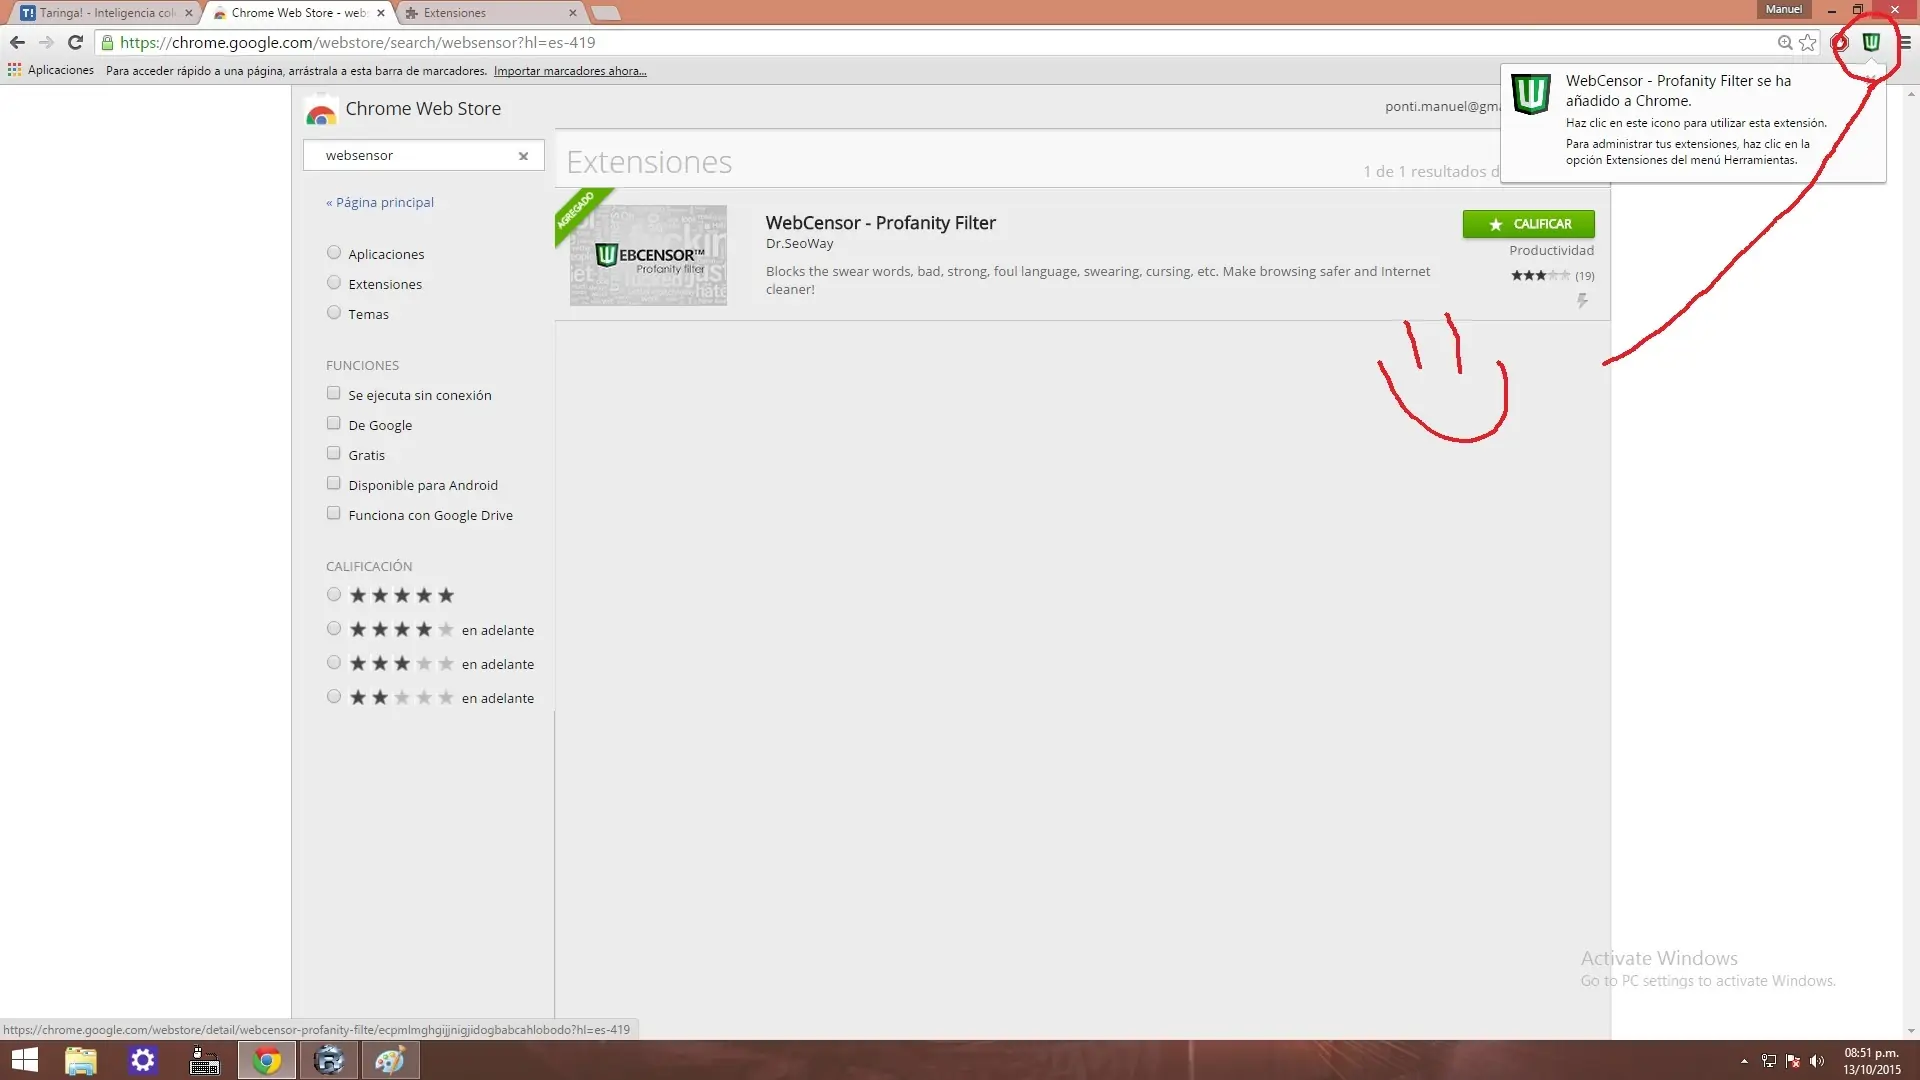Click the network icon in system tray
The height and width of the screenshot is (1080, 1920).
coord(1769,1061)
